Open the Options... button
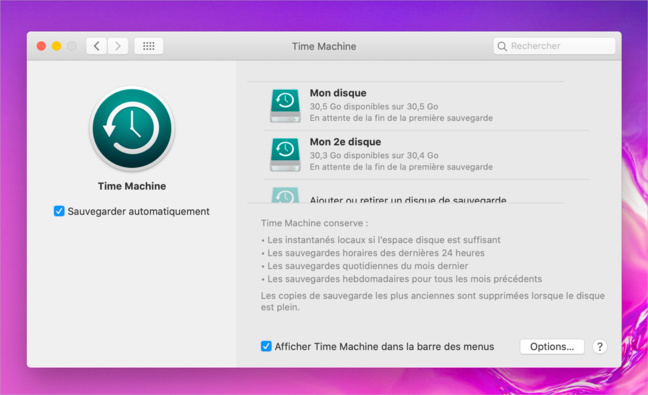 [x=552, y=347]
